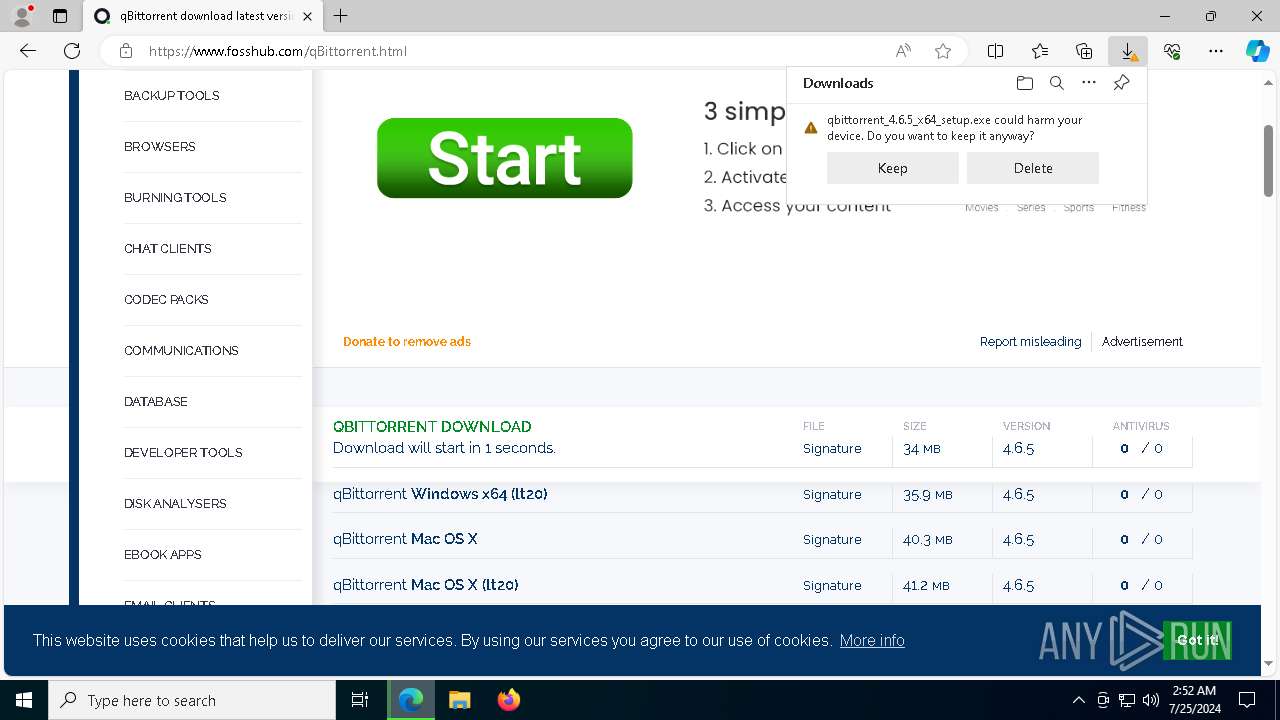This screenshot has height=720, width=1280.
Task: Open Read aloud icon in address bar
Action: click(903, 51)
